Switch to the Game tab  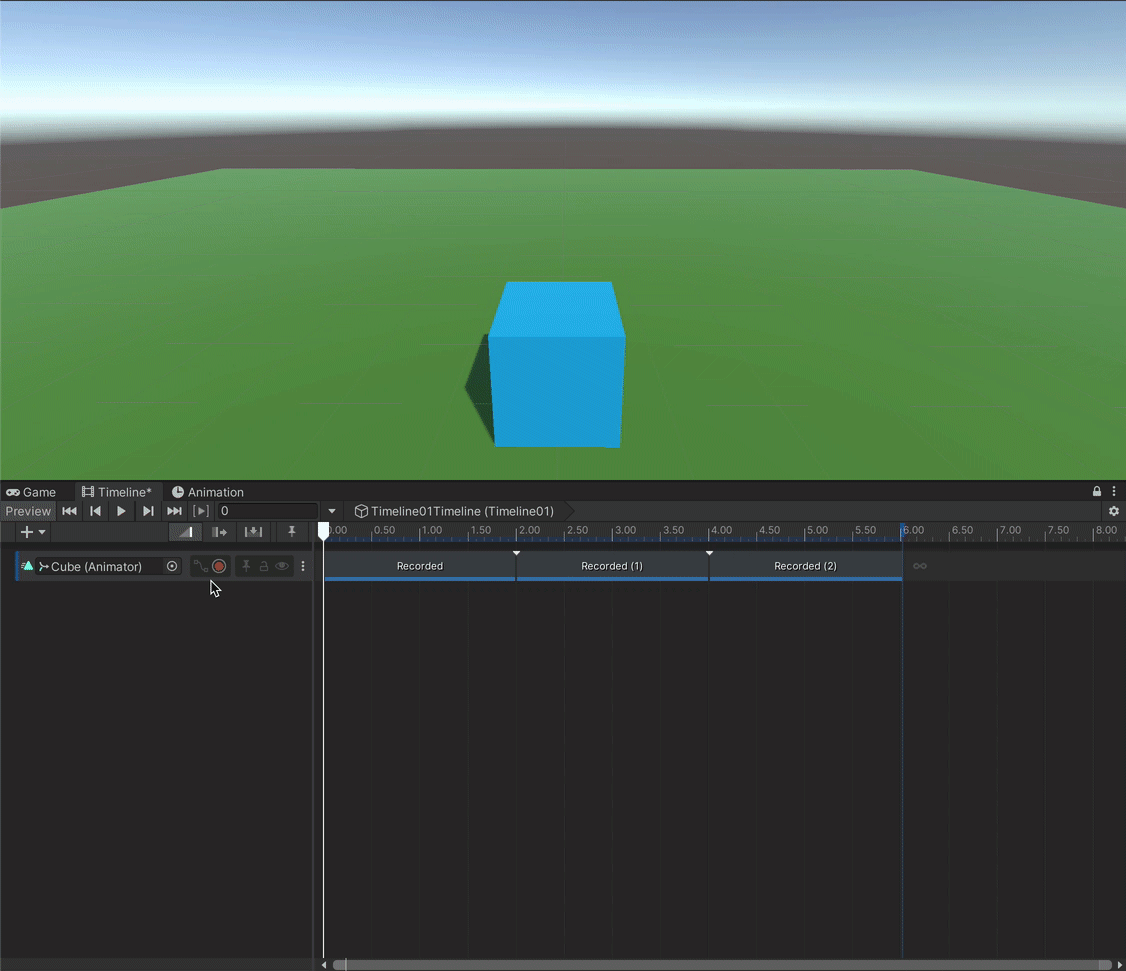coord(36,492)
